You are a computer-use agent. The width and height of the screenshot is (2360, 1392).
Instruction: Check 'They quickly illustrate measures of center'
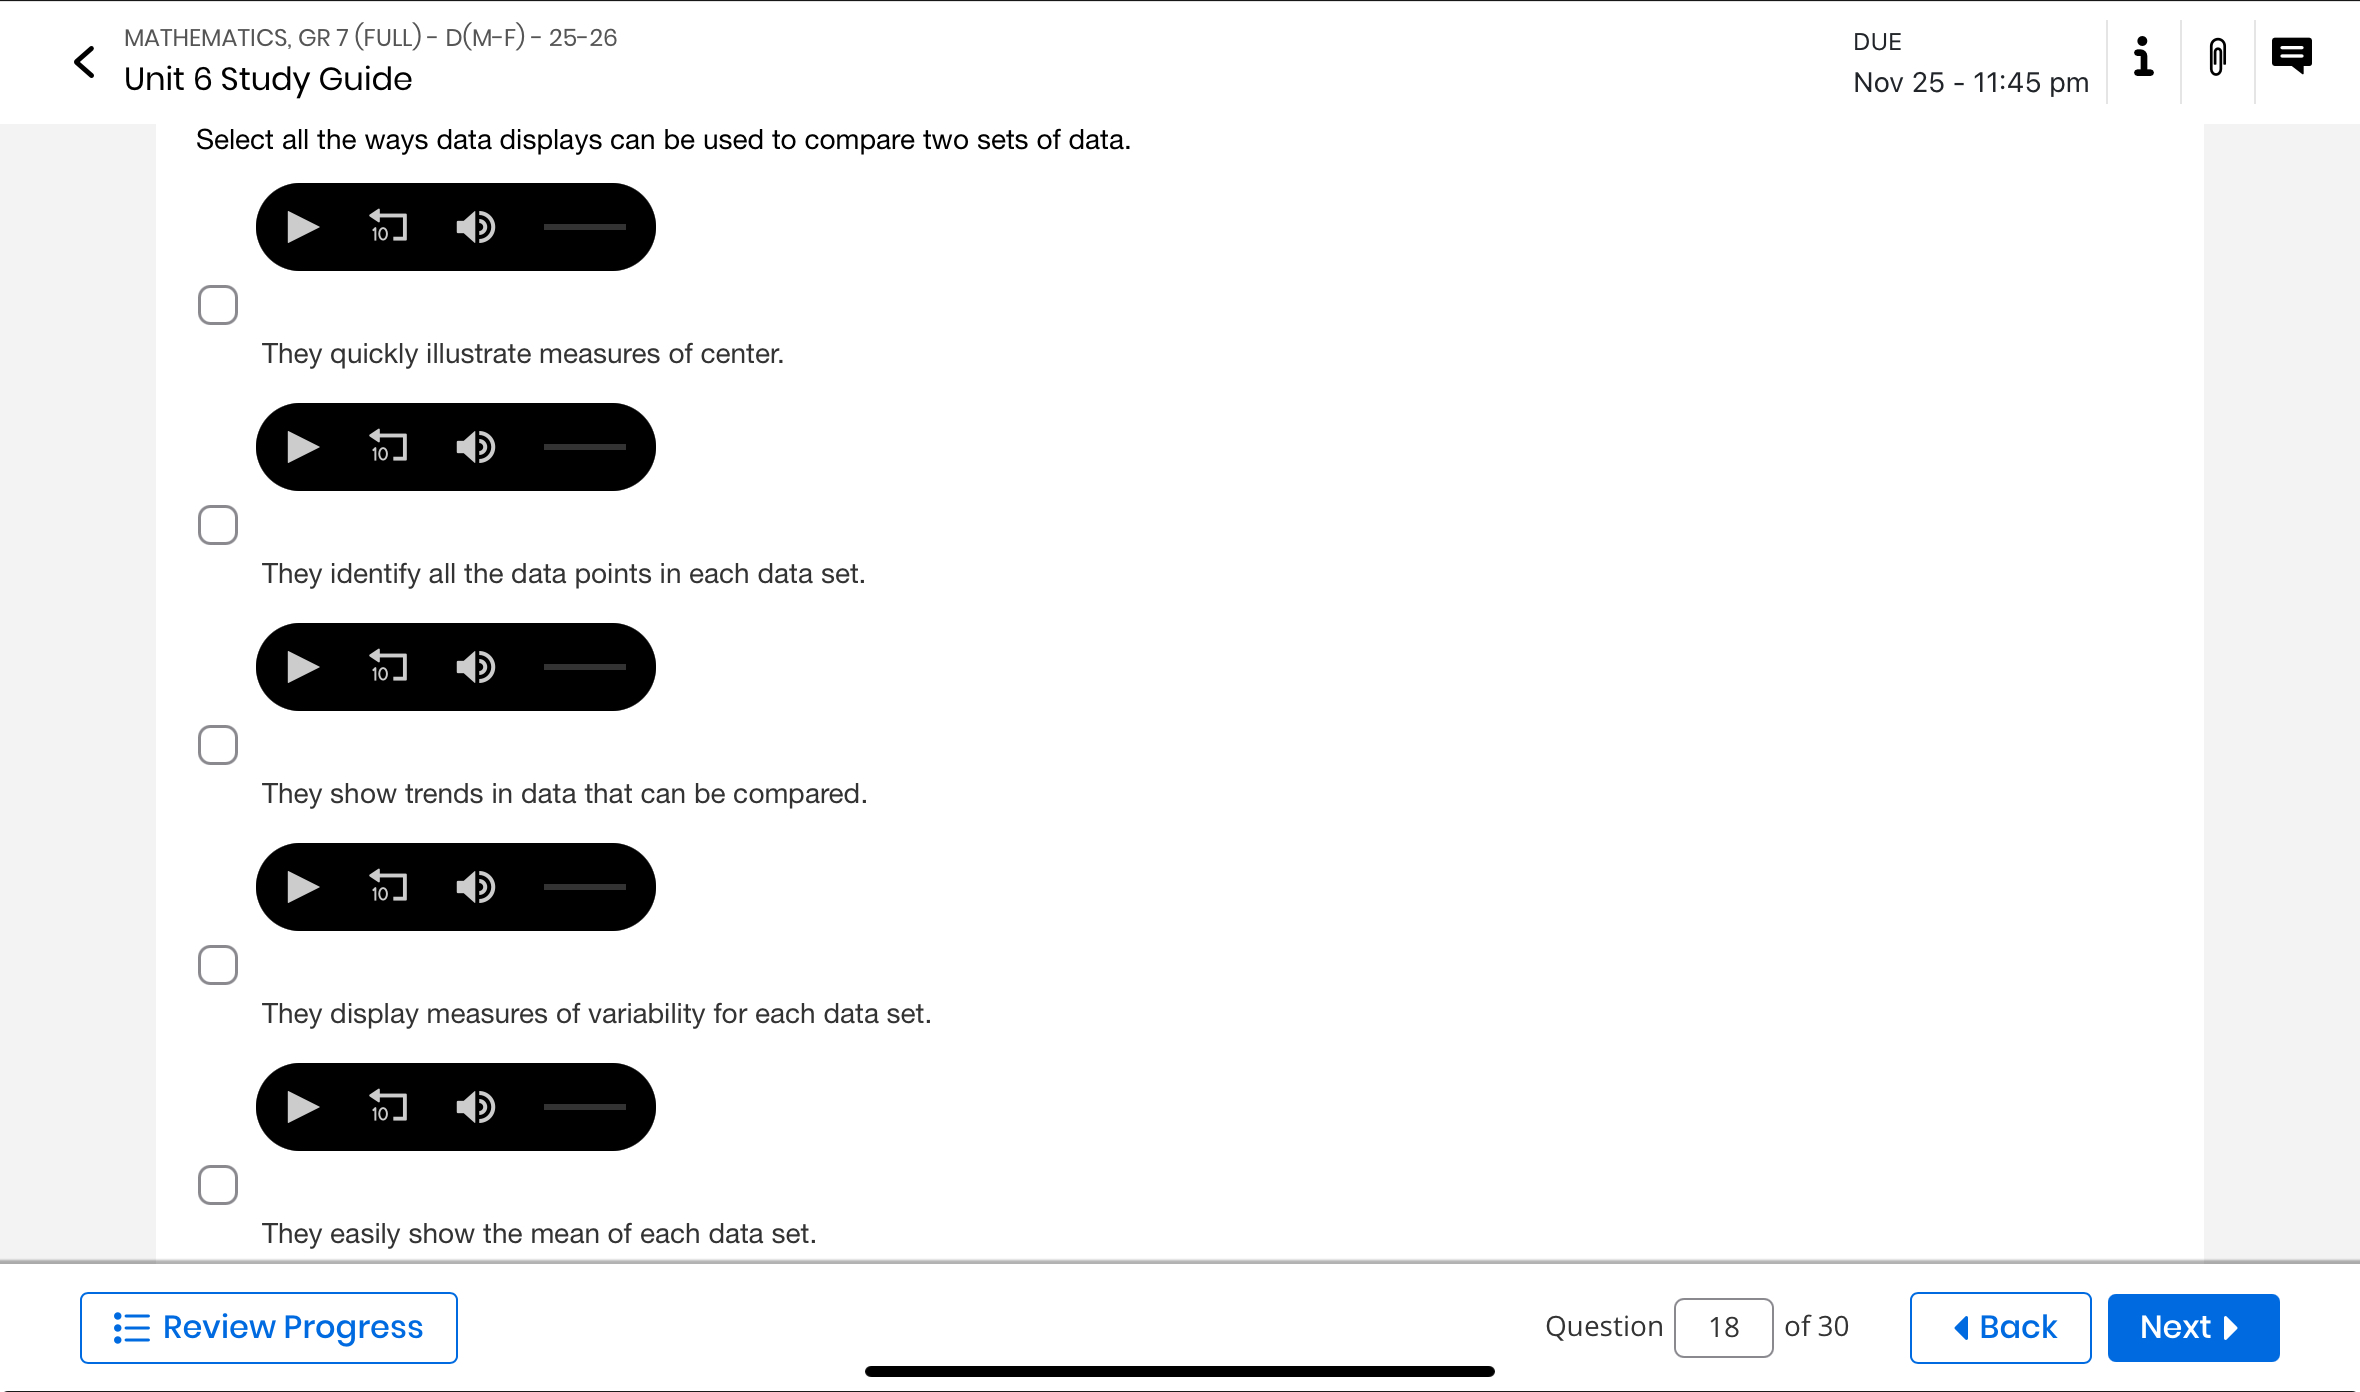pyautogui.click(x=218, y=305)
